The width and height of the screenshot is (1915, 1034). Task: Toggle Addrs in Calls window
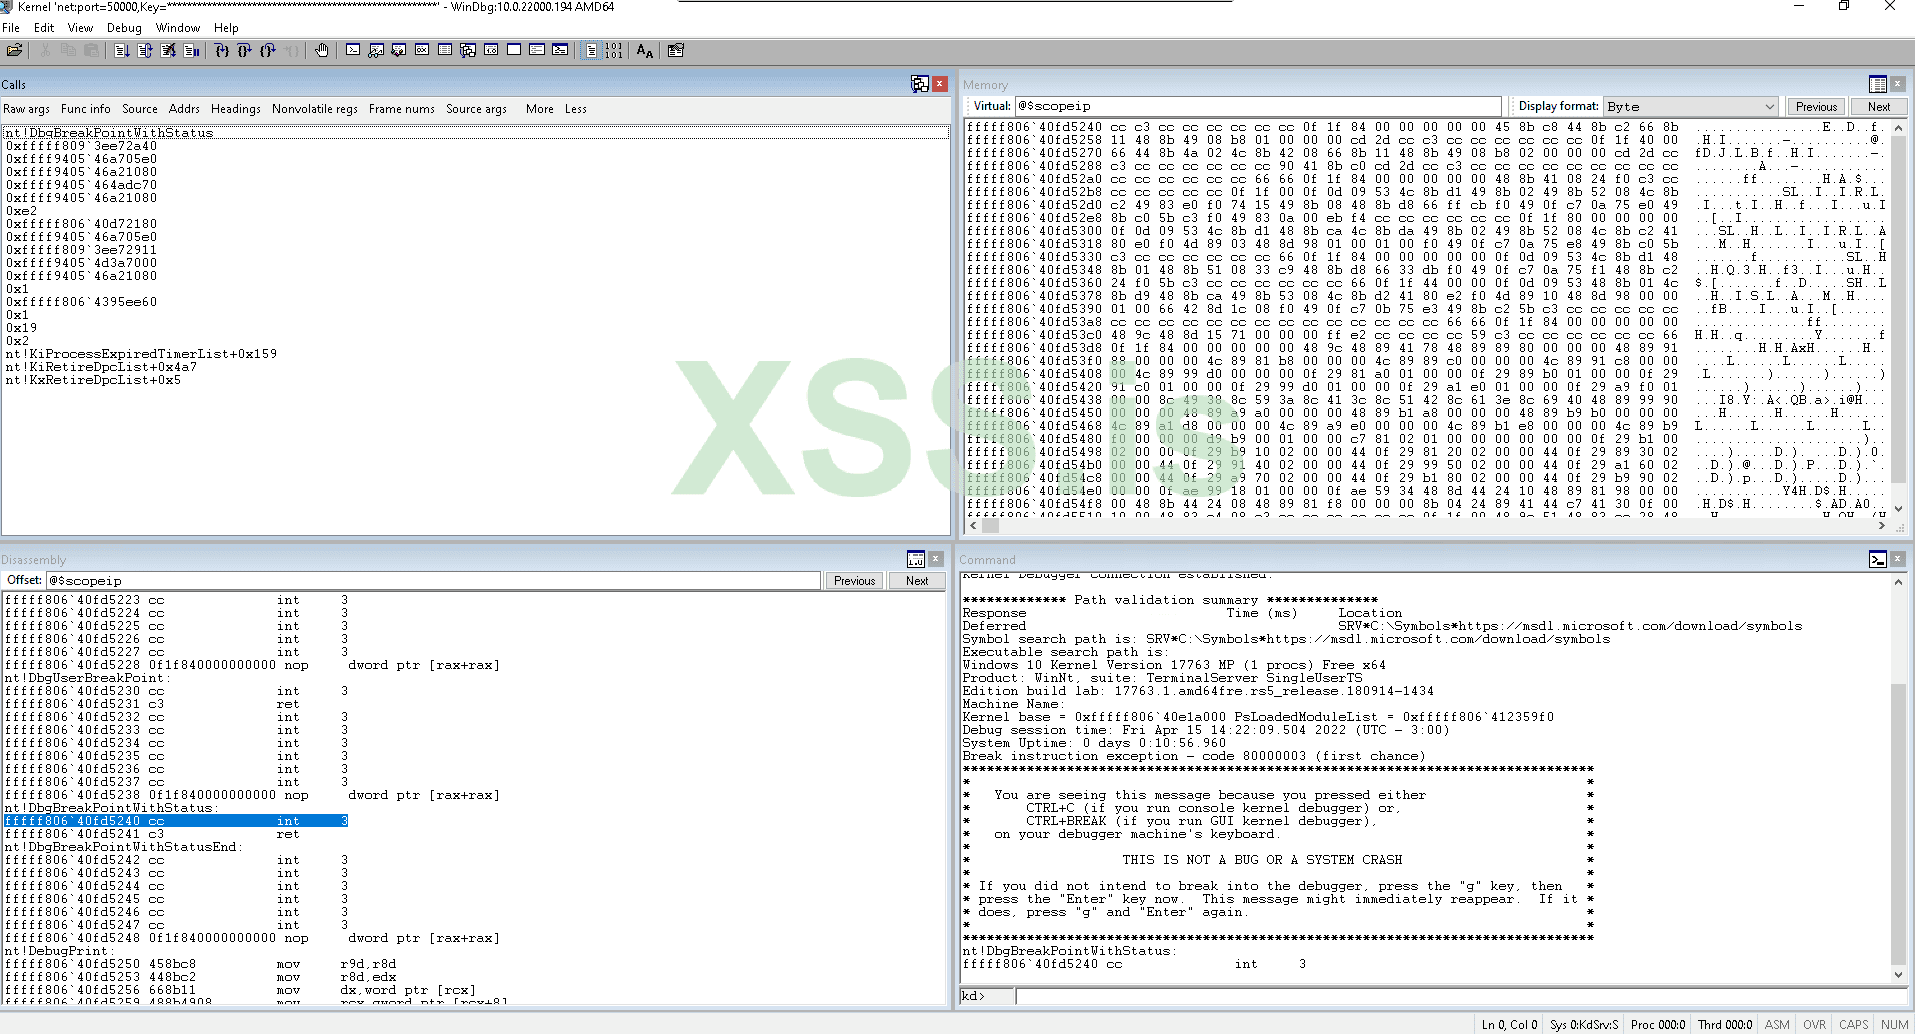tap(184, 109)
